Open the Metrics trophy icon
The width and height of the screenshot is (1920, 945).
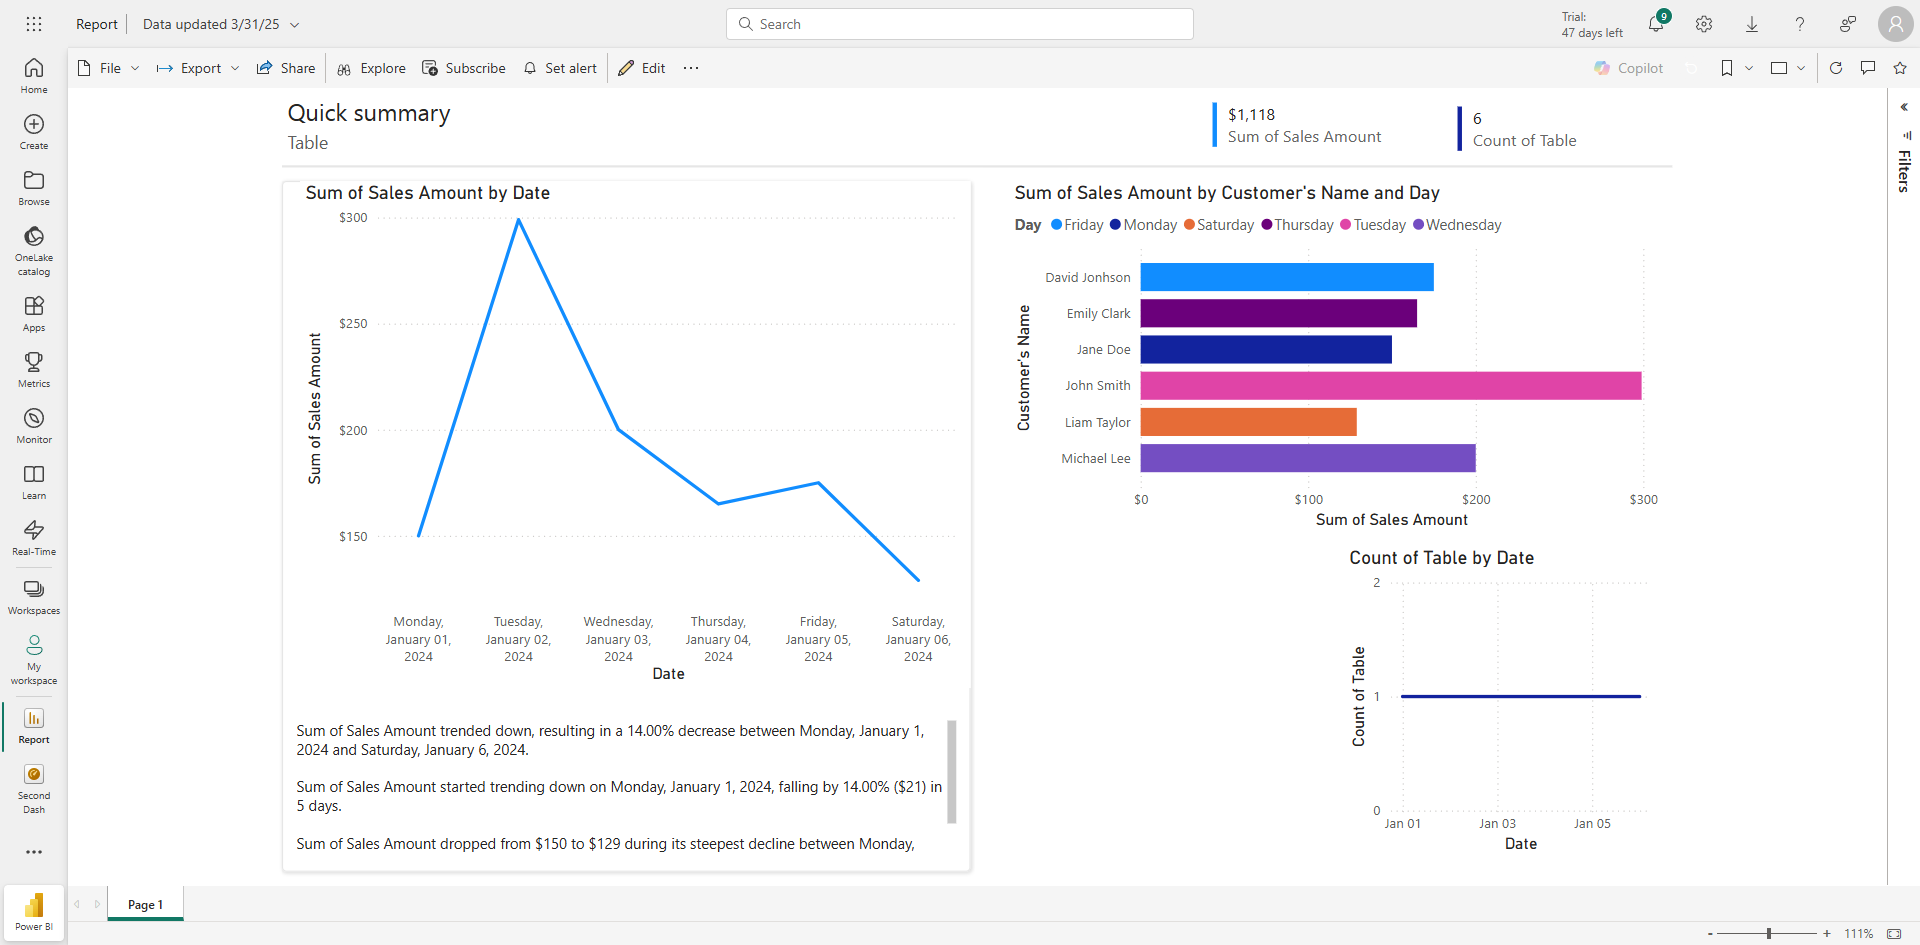(x=34, y=368)
